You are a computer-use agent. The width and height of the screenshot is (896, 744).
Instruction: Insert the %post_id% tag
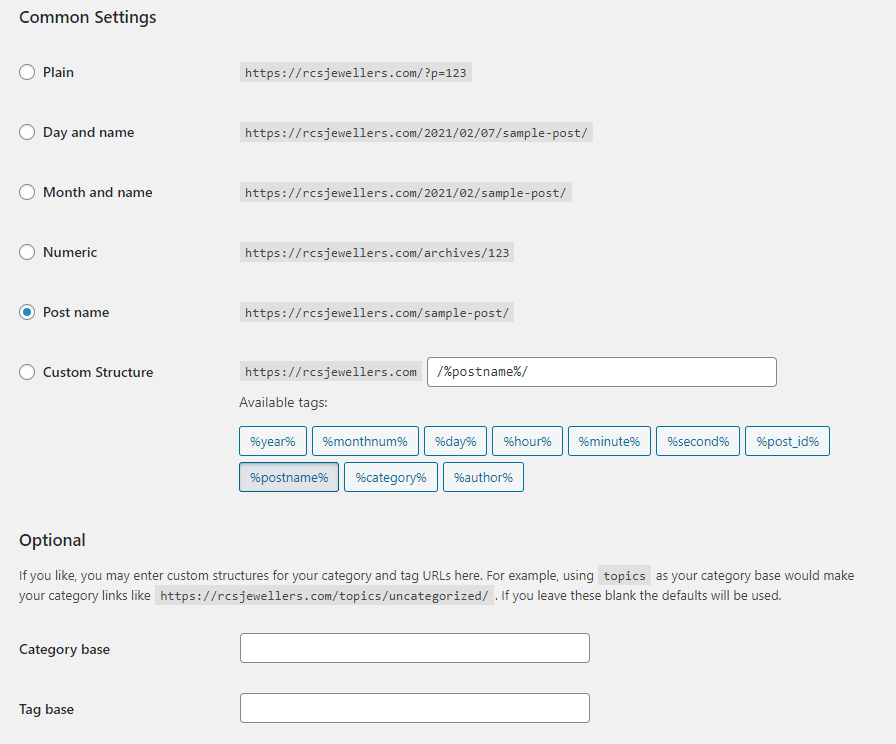(787, 441)
